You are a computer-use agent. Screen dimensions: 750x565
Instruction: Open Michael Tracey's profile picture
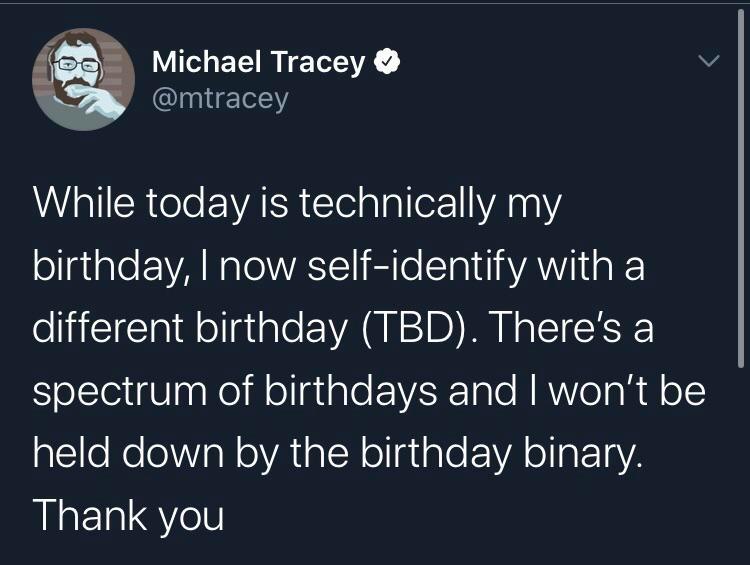point(83,79)
